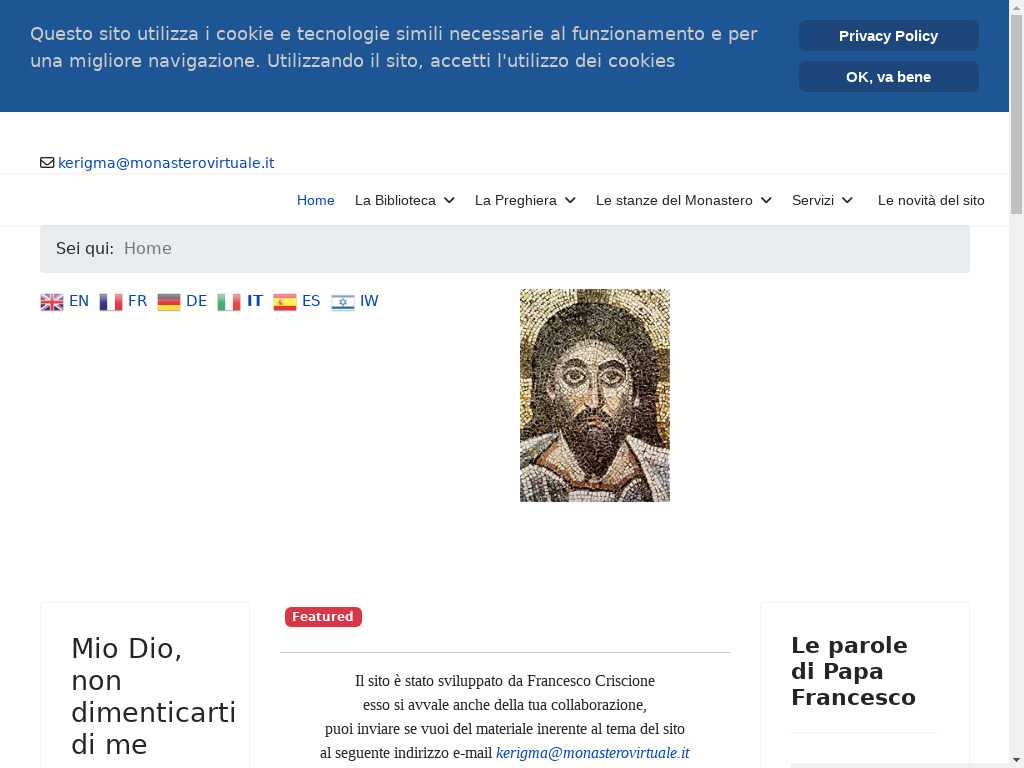Open Le novità del sito

tap(931, 200)
